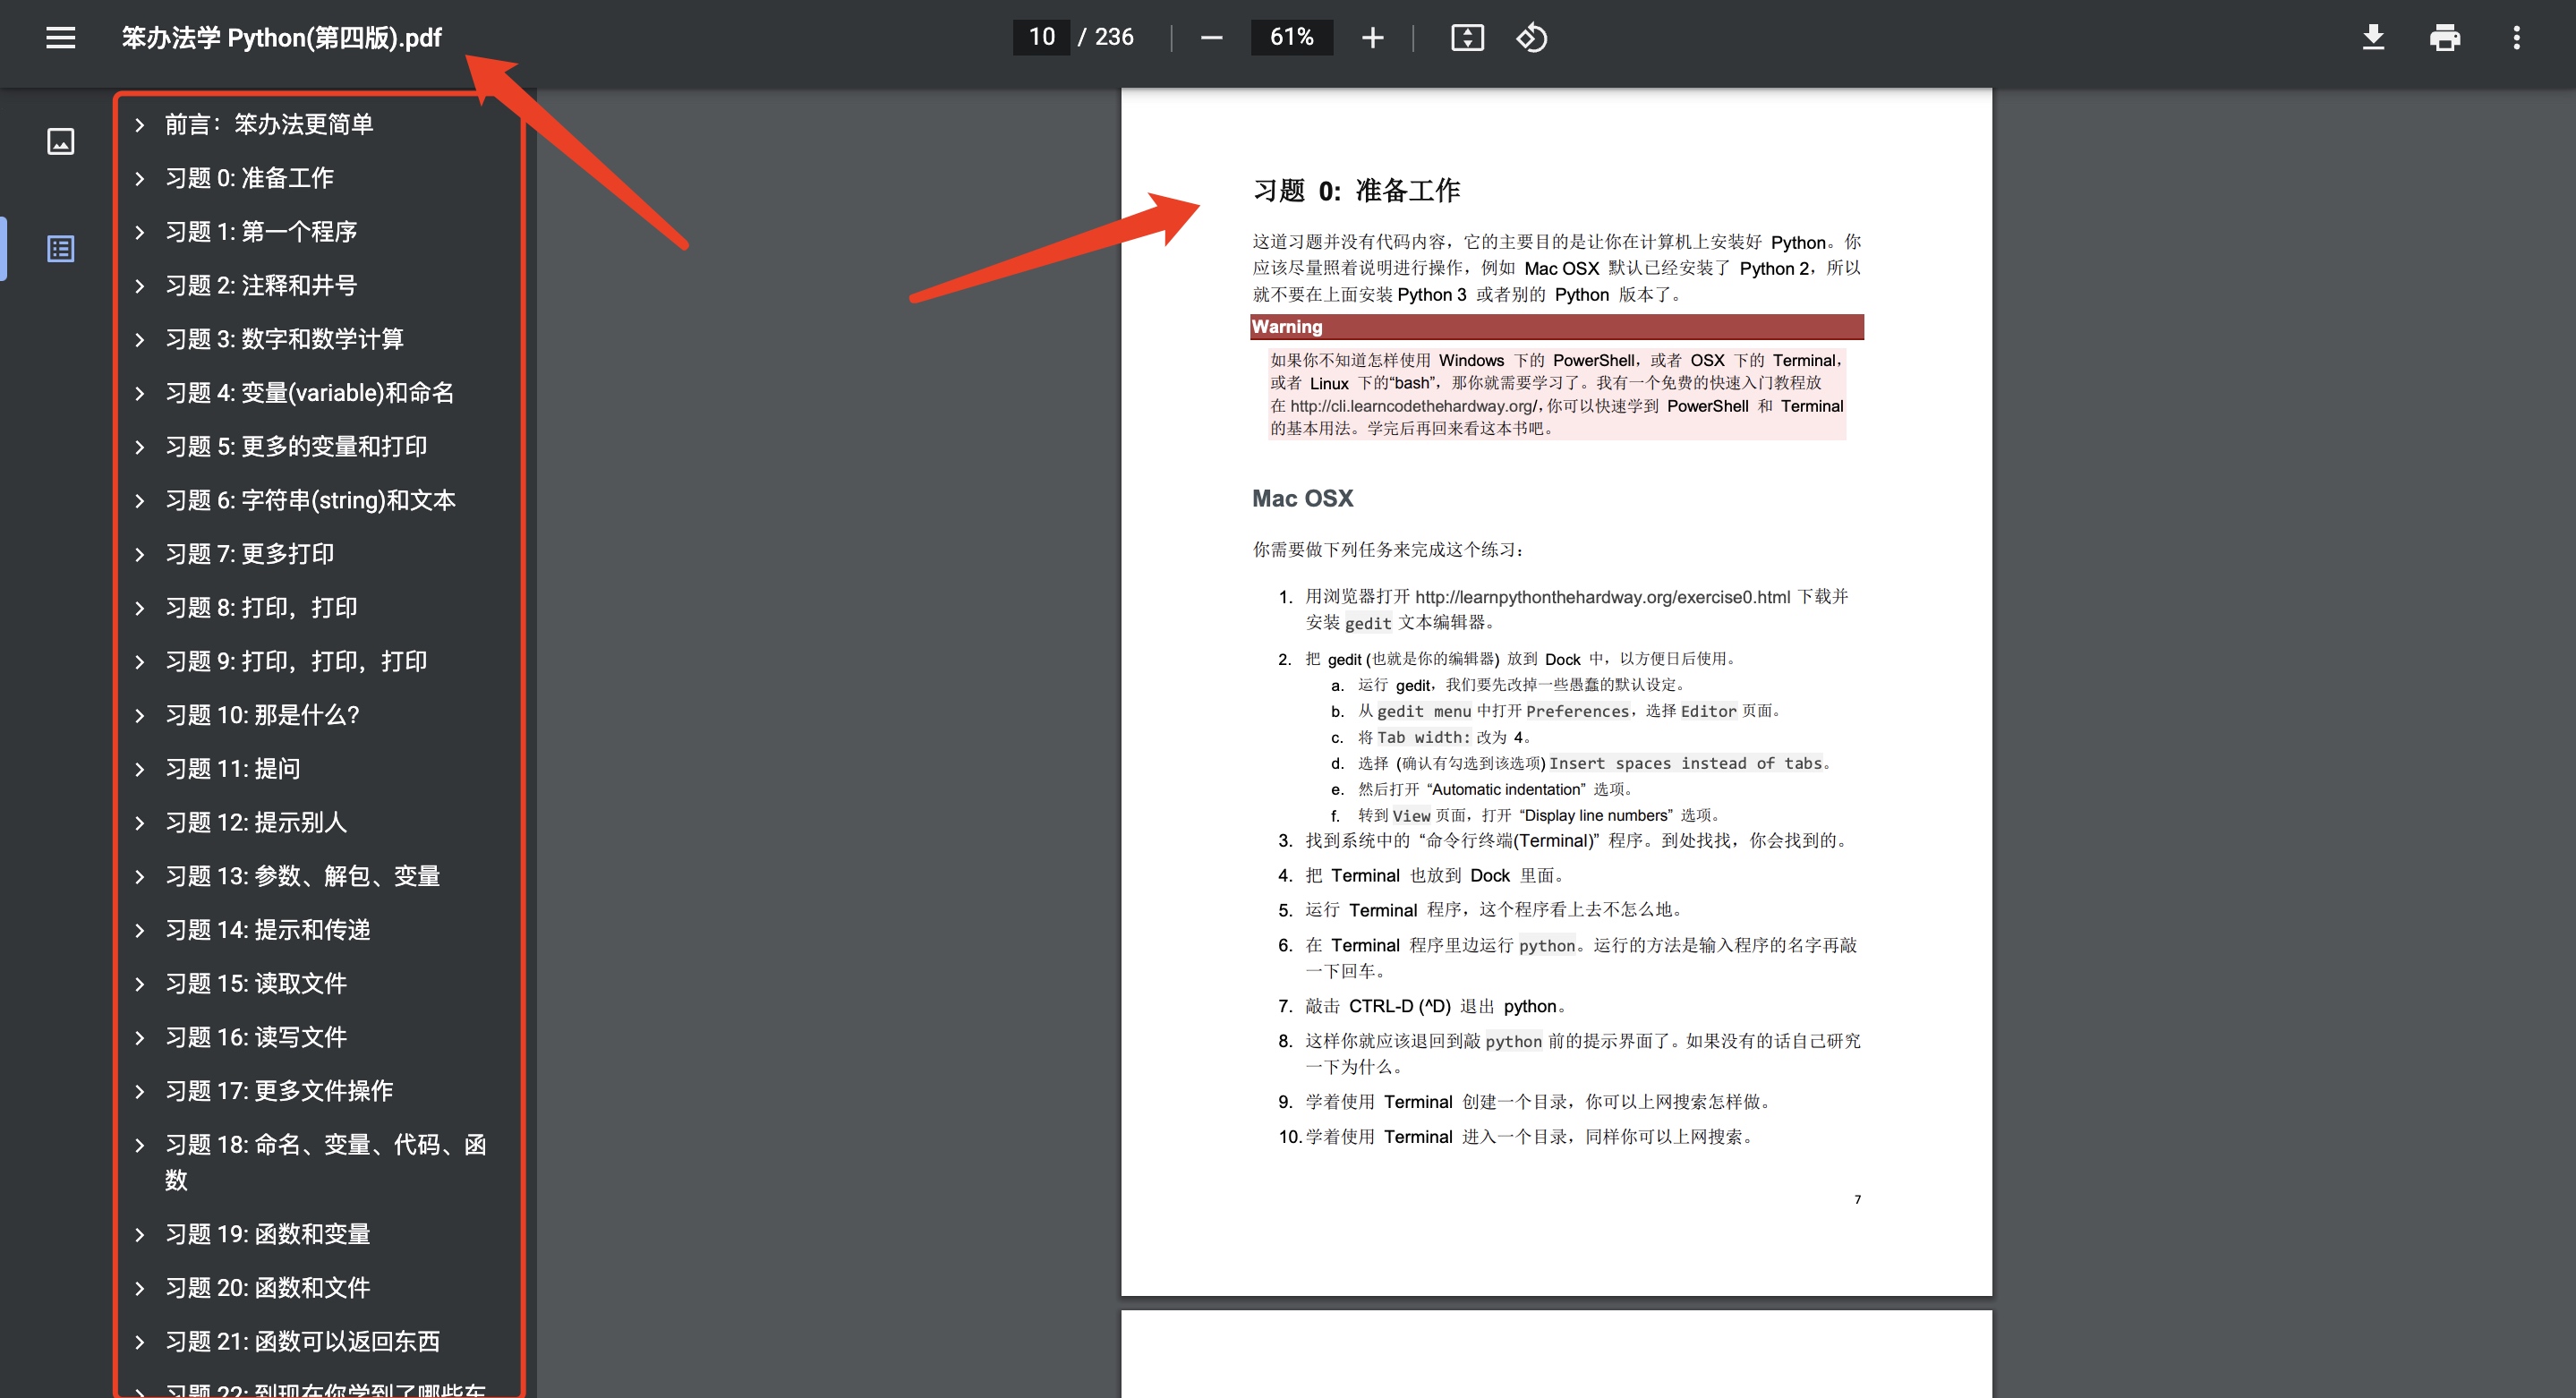The height and width of the screenshot is (1398, 2576).
Task: Click the 61% zoom level field
Action: pyautogui.click(x=1290, y=38)
